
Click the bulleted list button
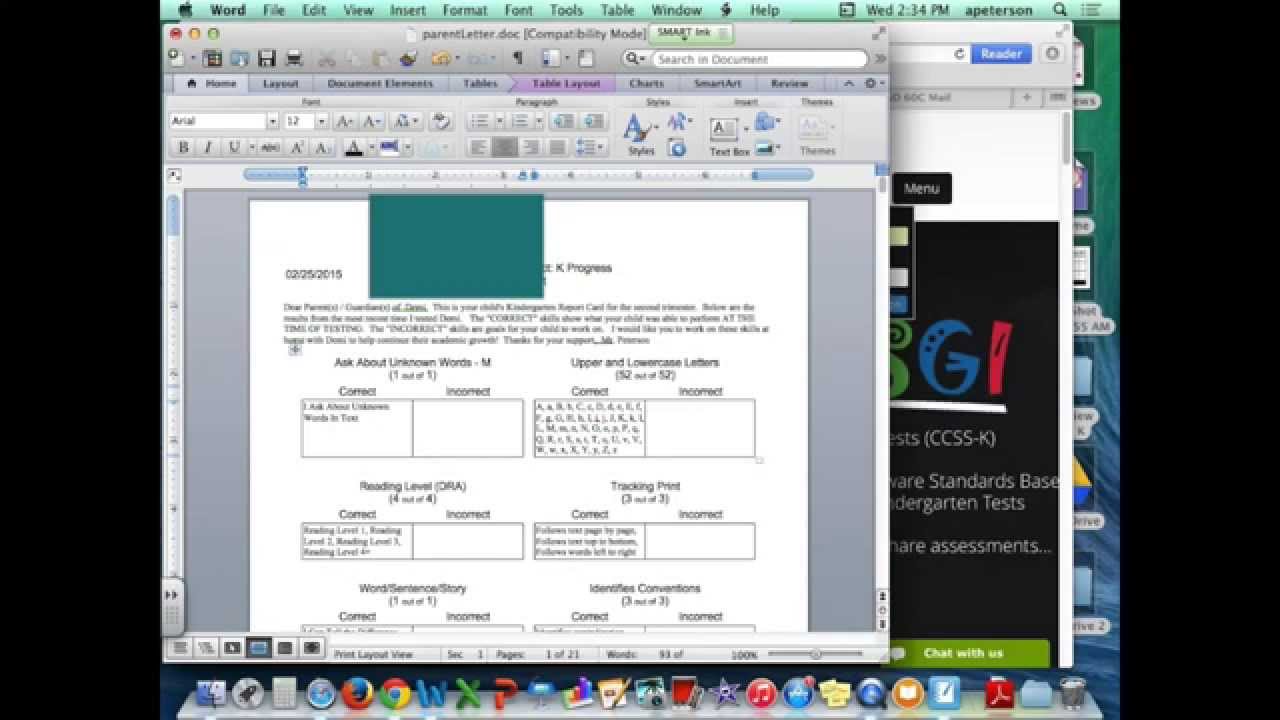480,121
